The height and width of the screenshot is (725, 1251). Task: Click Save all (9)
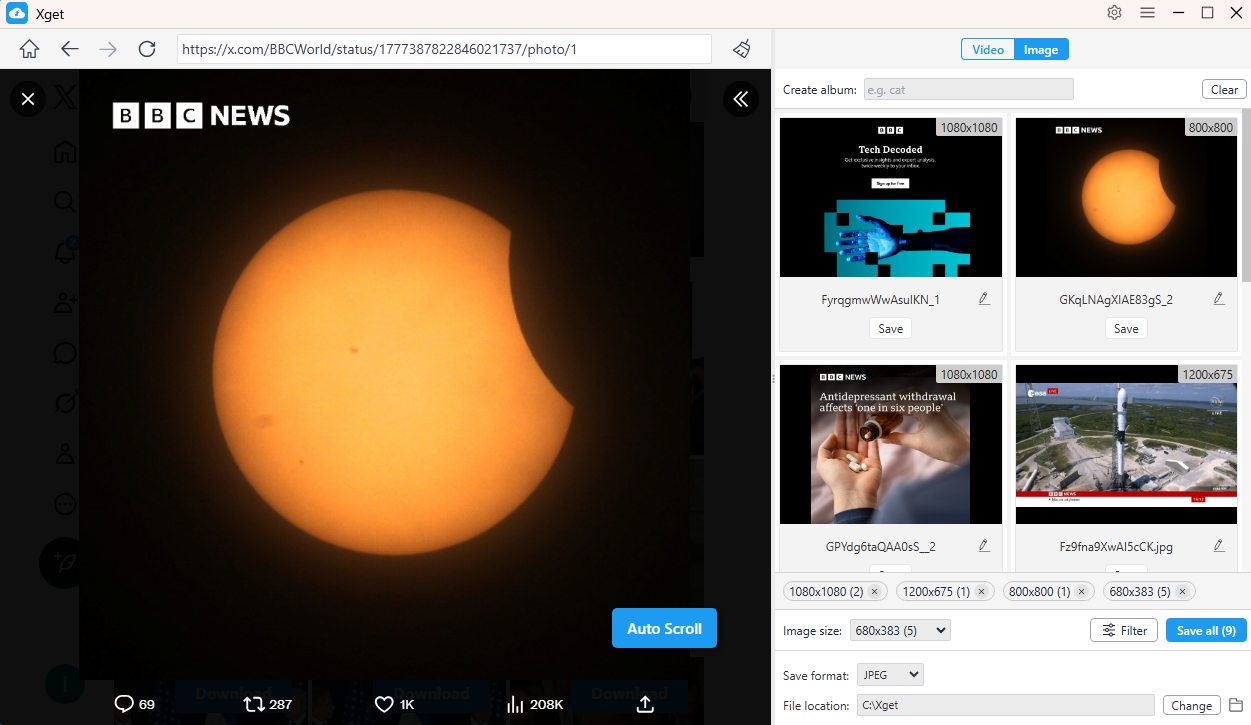[1206, 630]
